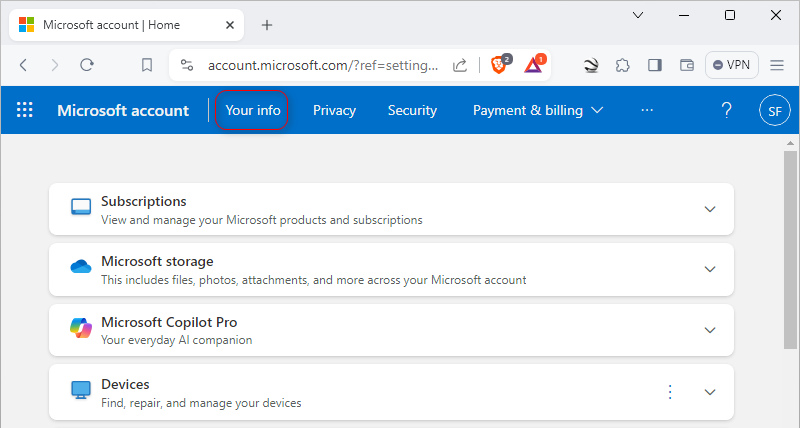Click 'Your everyday AI companion' text
Viewport: 800px width, 428px height.
(x=176, y=340)
